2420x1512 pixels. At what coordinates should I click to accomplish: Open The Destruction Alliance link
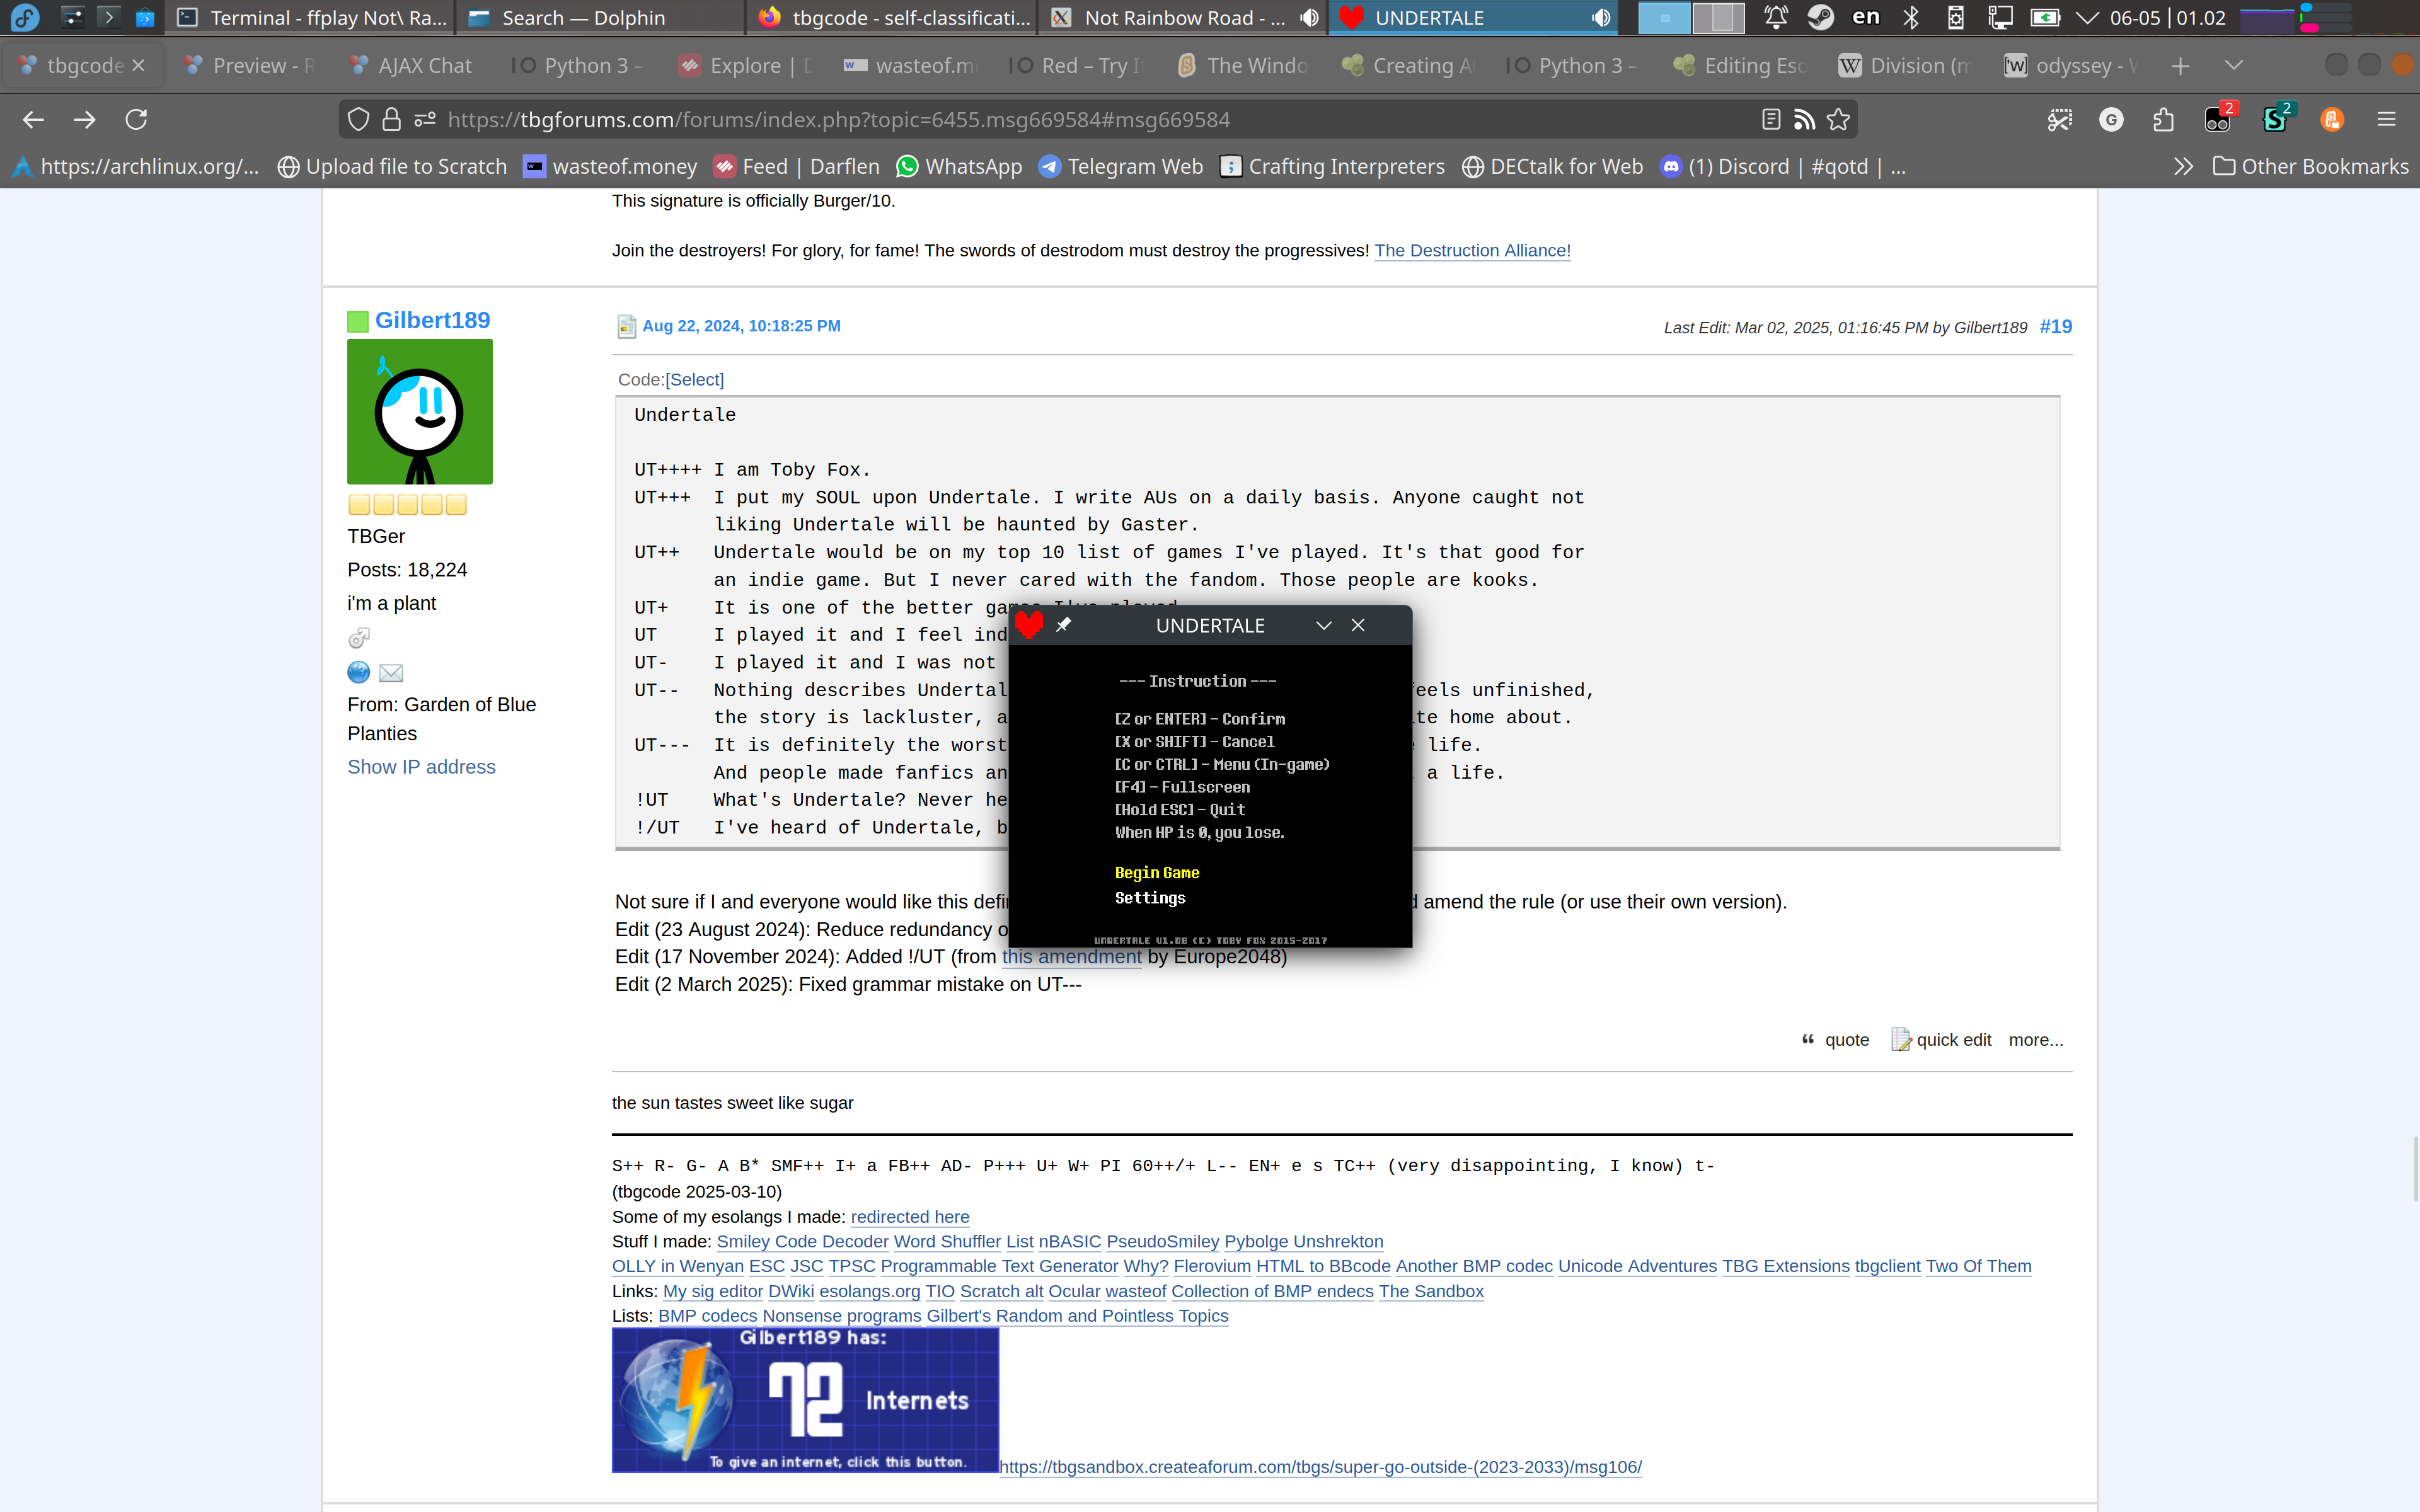[1472, 251]
